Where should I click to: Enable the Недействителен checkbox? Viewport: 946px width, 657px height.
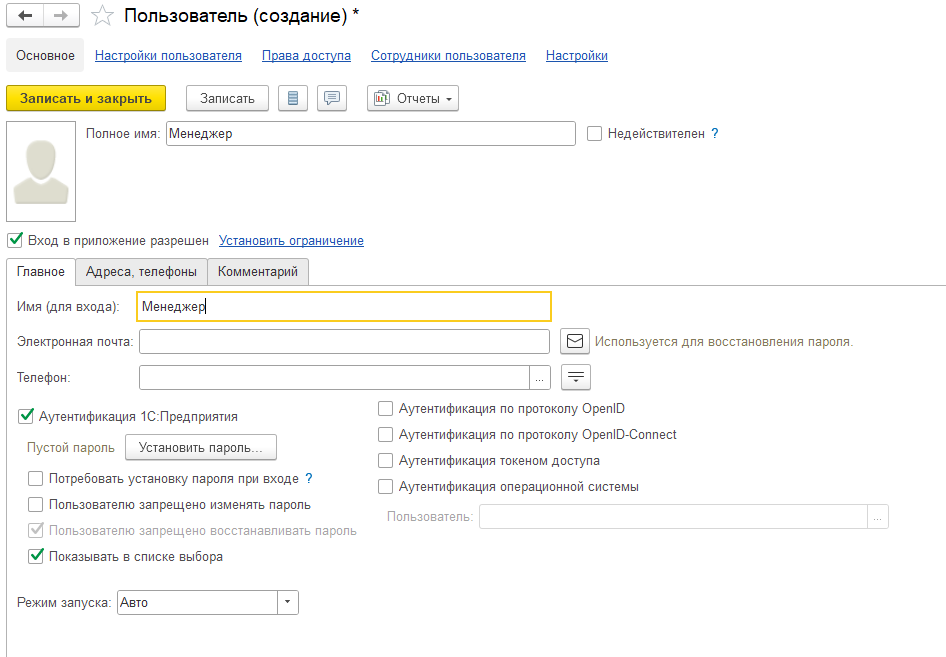[x=594, y=133]
